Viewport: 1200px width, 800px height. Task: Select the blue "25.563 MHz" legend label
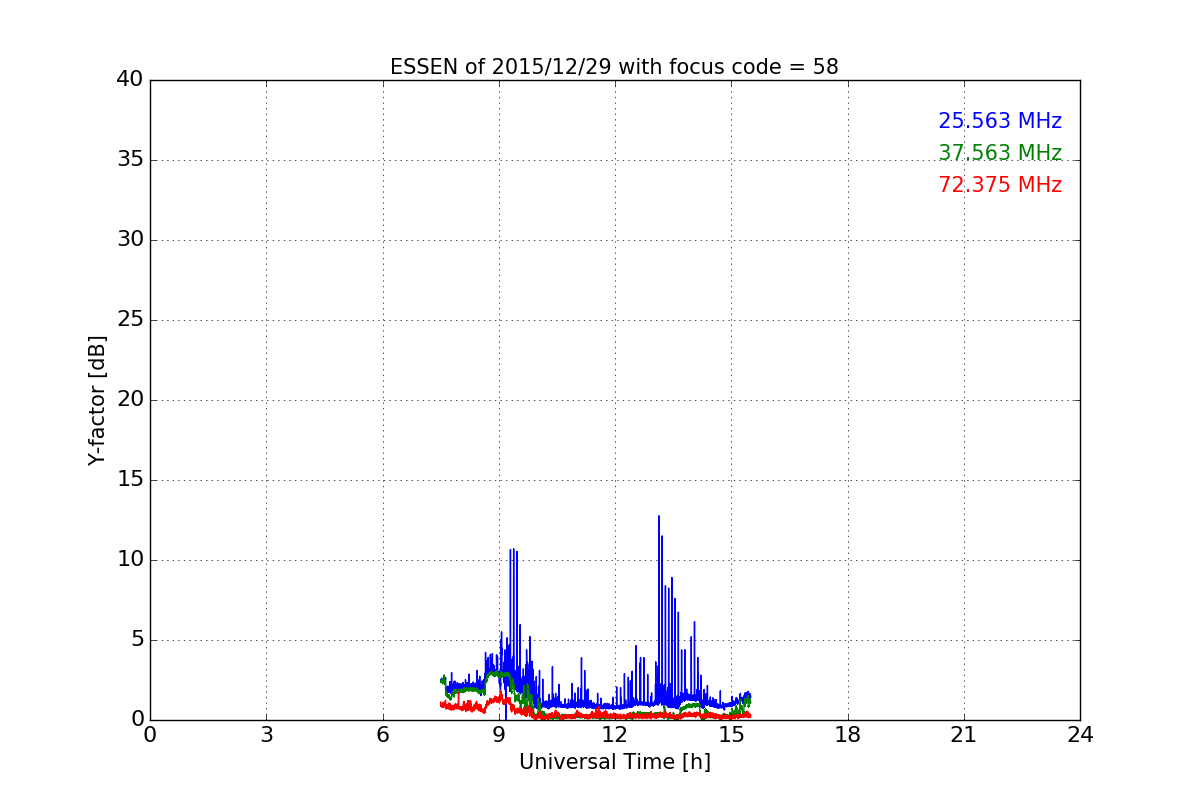(x=1000, y=121)
